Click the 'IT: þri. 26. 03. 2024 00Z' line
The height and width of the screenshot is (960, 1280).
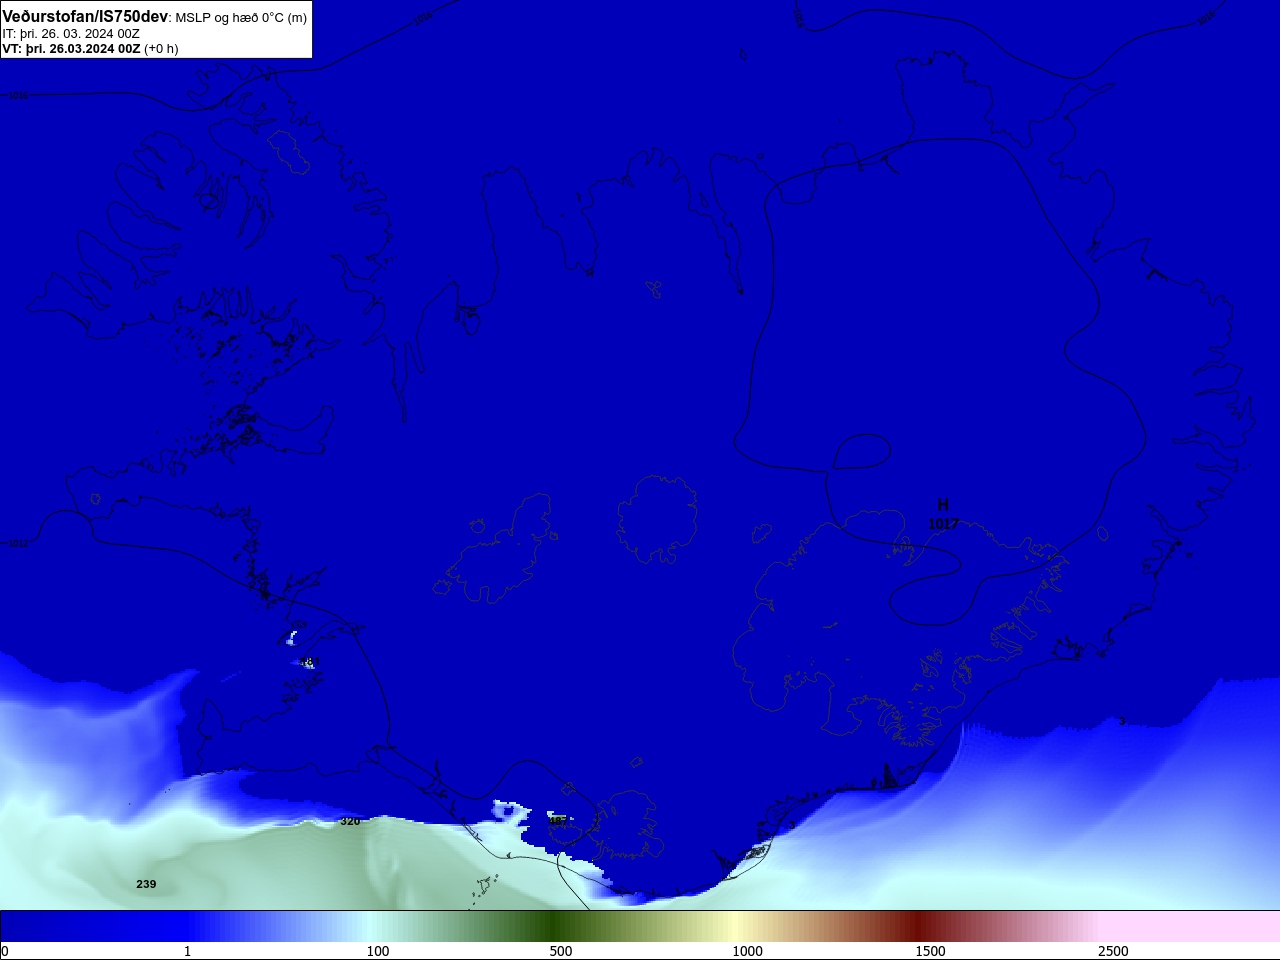[x=71, y=33]
